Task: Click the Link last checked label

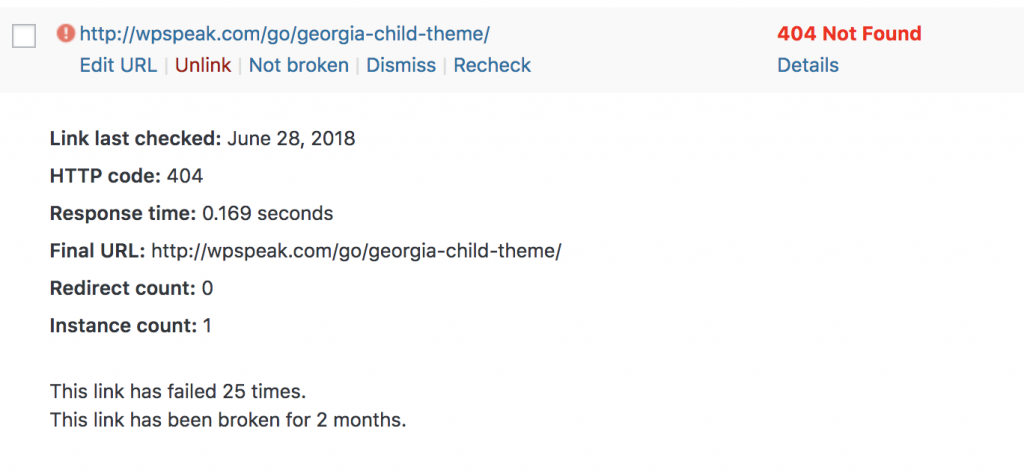Action: coord(136,139)
